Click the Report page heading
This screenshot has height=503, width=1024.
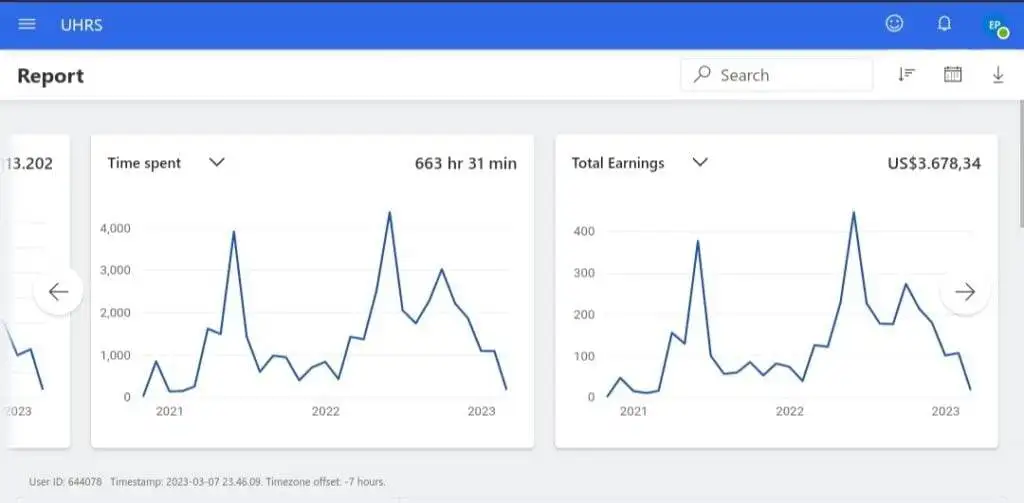51,76
